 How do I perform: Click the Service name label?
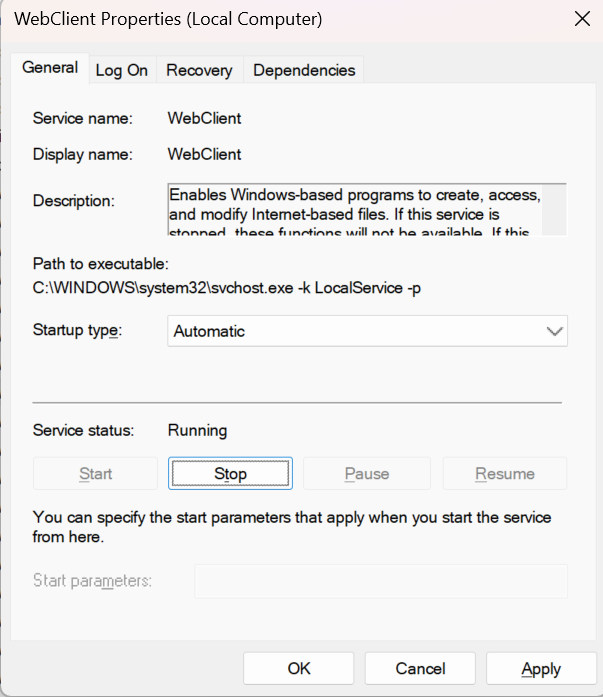83,118
